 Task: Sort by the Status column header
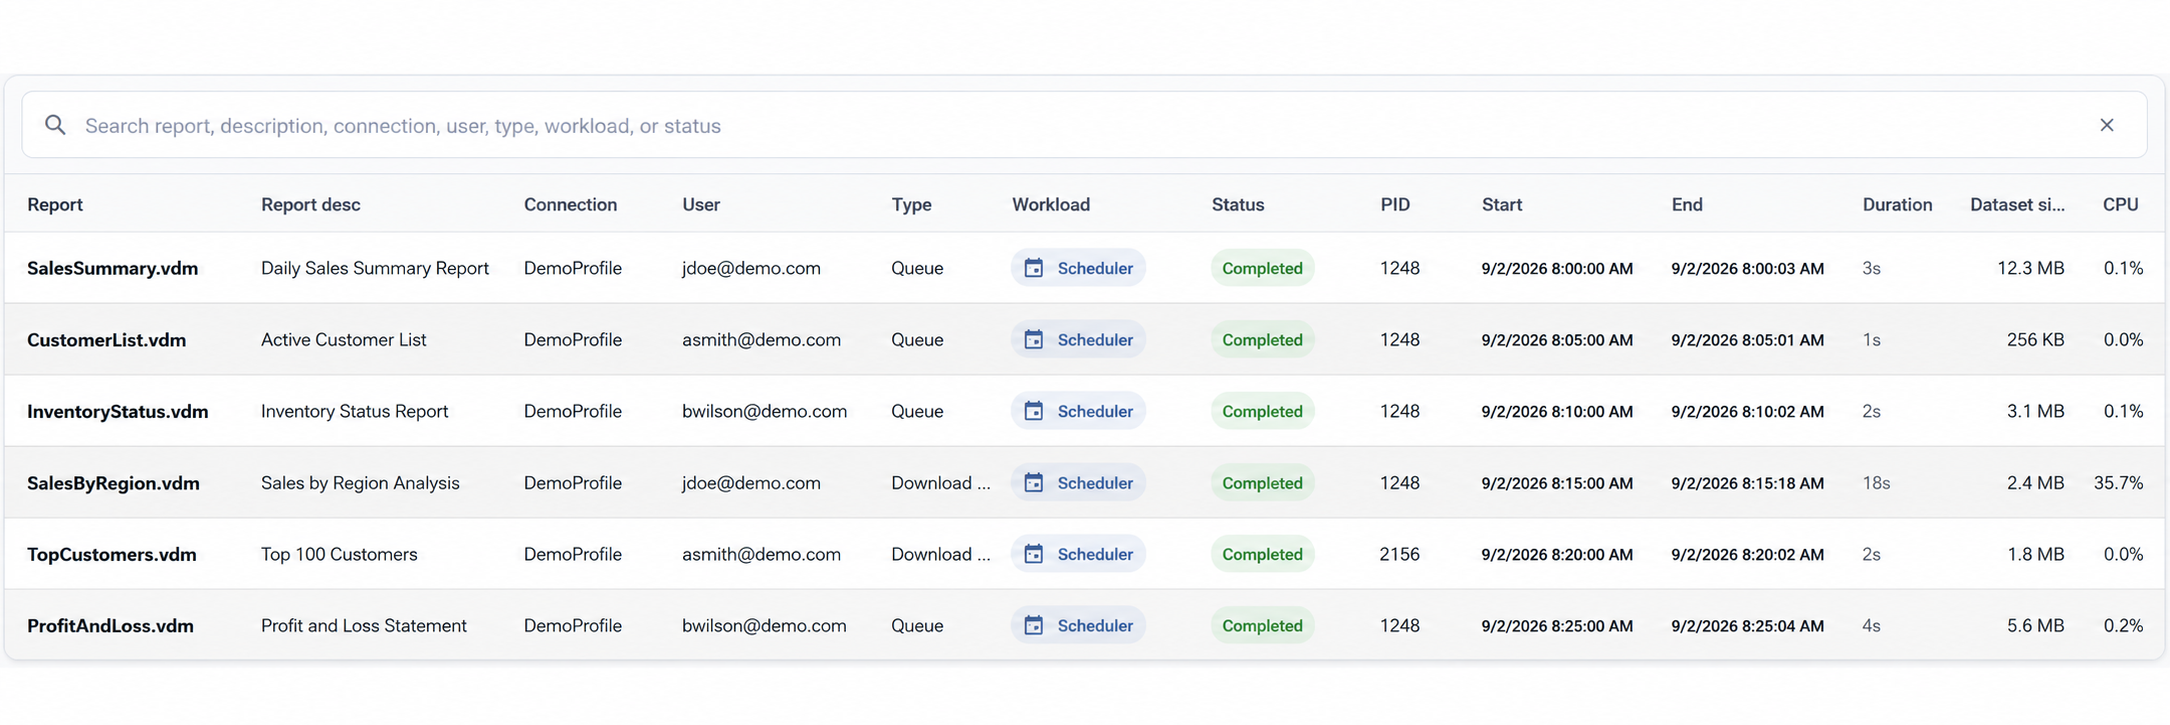(x=1238, y=204)
